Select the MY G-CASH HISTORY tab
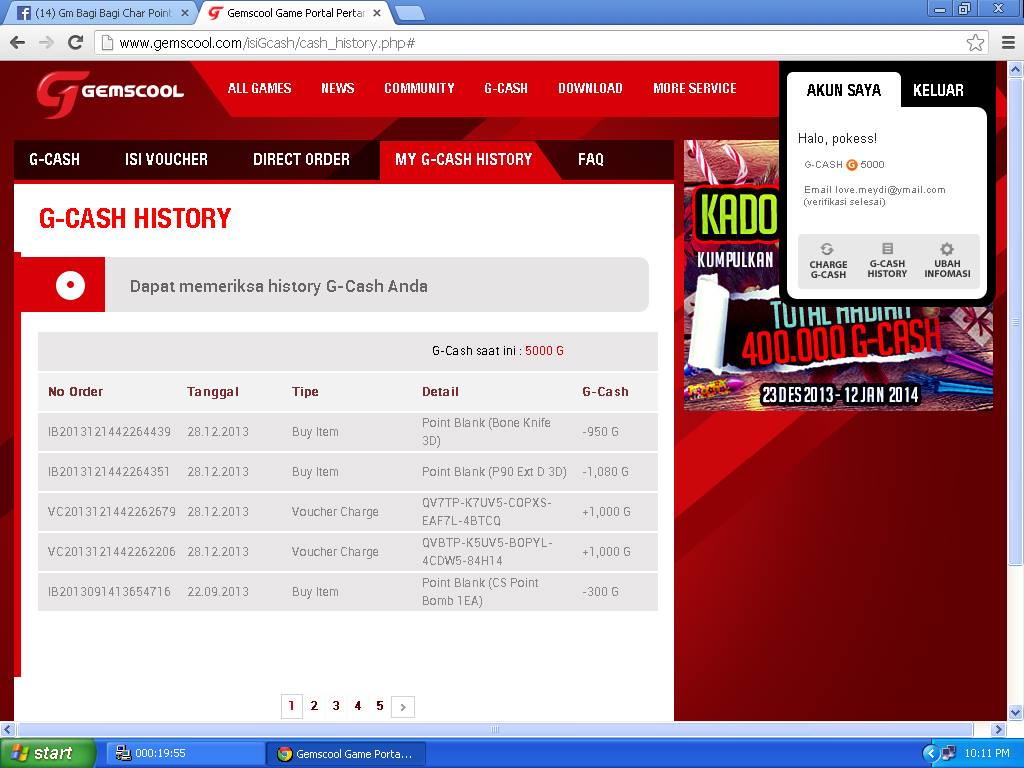 tap(464, 159)
